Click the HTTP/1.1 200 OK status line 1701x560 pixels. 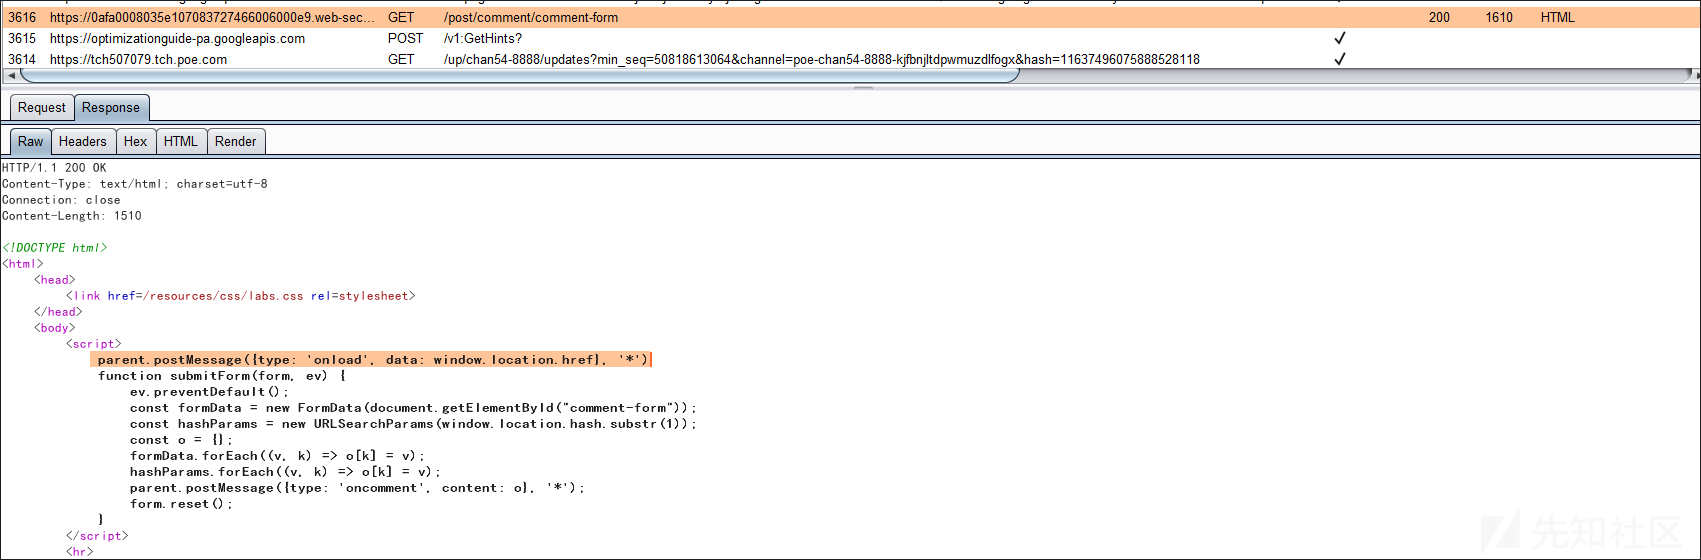(x=54, y=168)
